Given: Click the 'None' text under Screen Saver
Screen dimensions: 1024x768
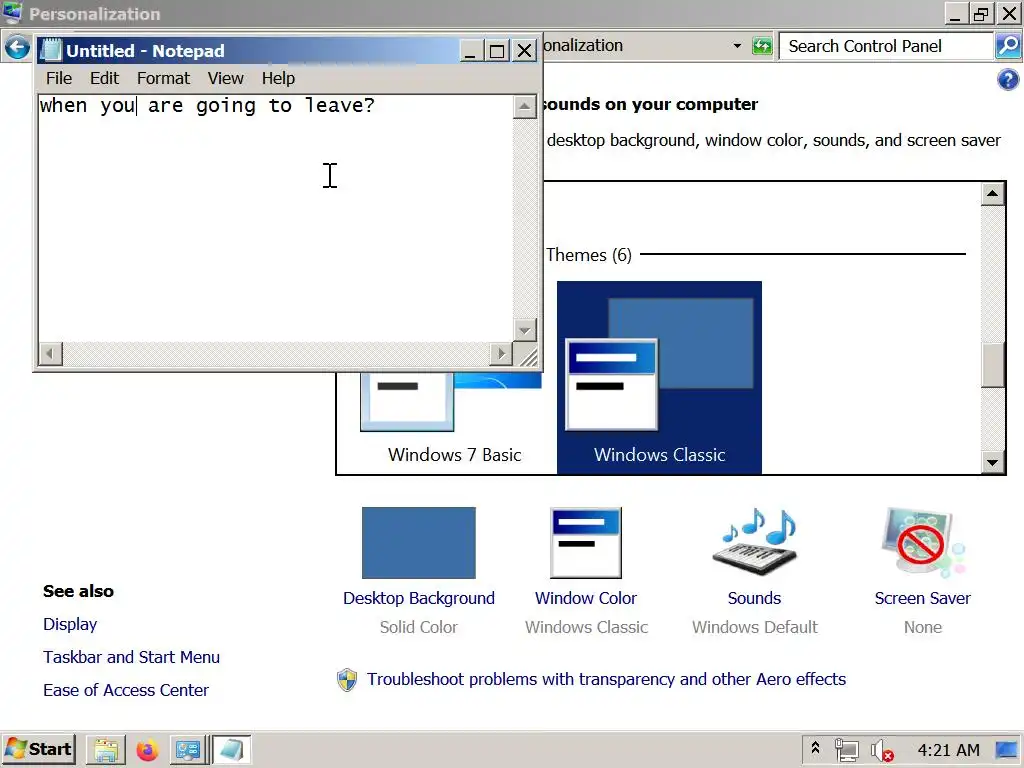Looking at the screenshot, I should pyautogui.click(x=923, y=628).
